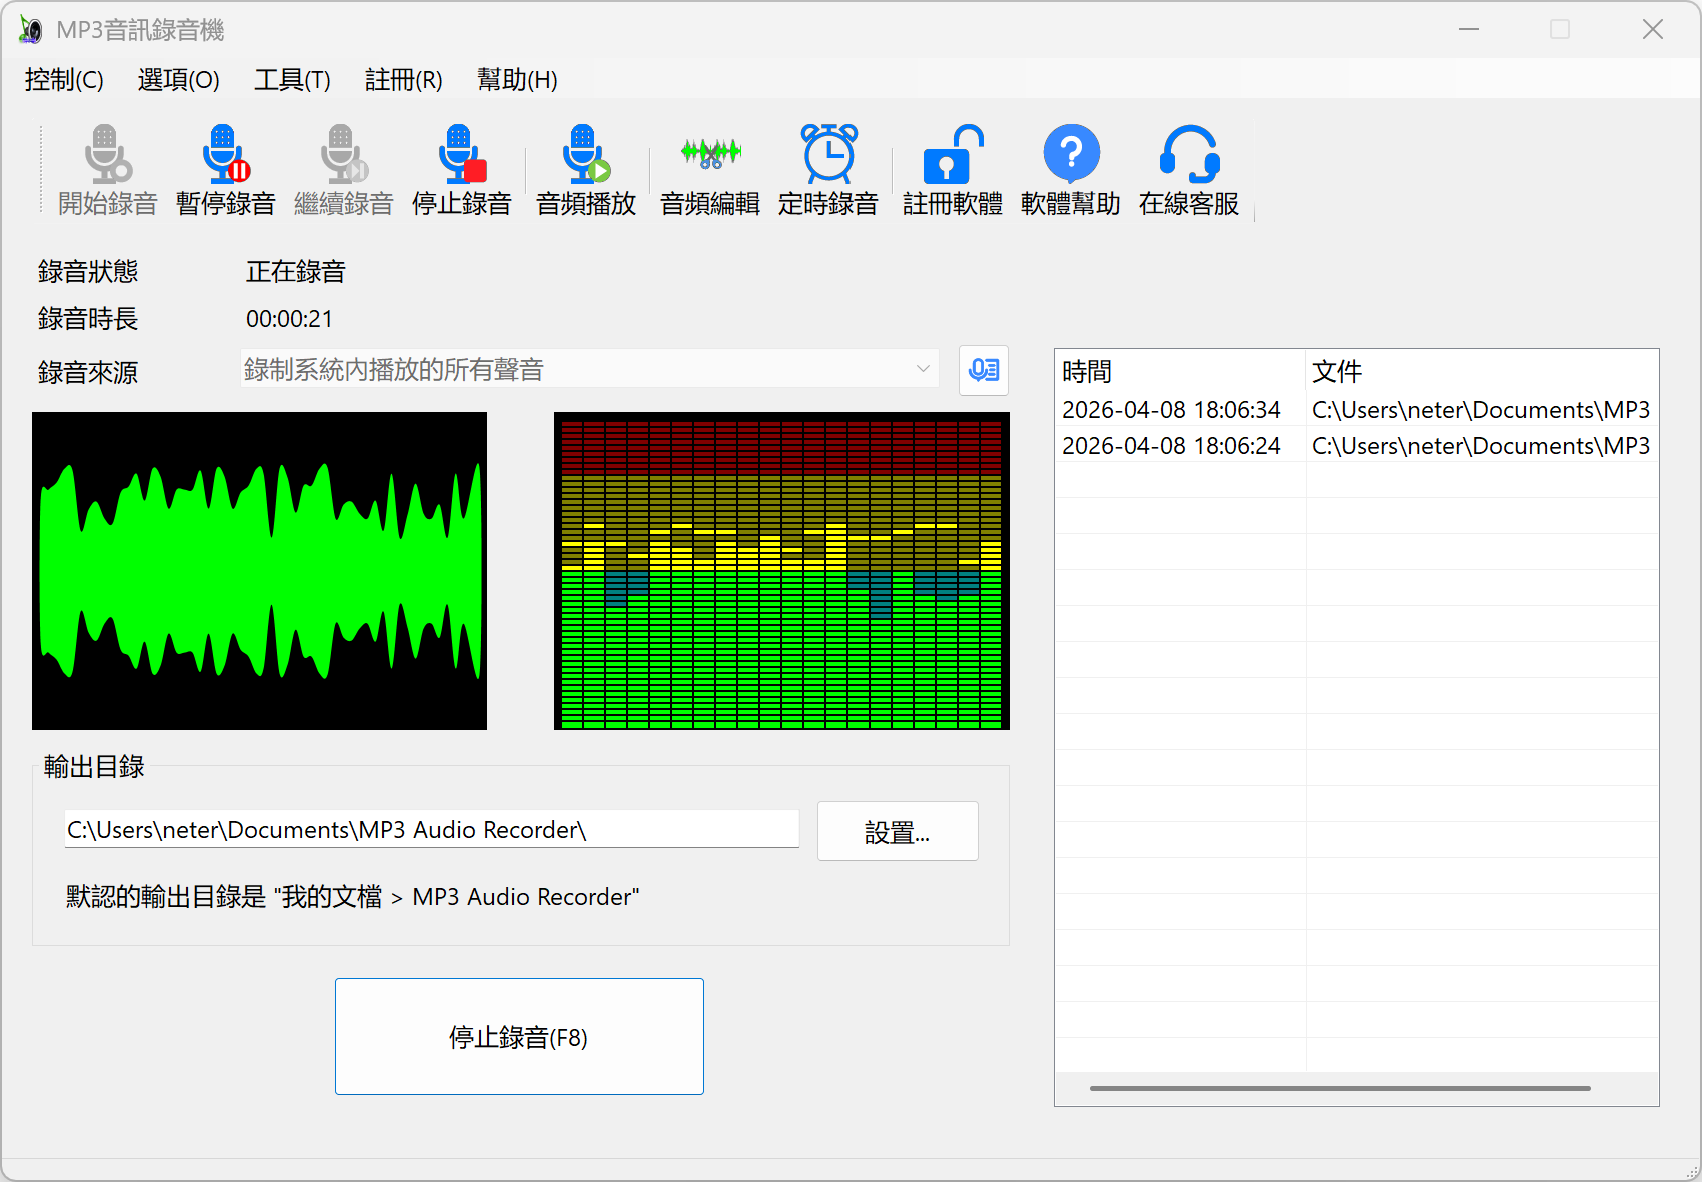Viewport: 1702px width, 1182px height.
Task: Click the 設置... output directory button
Action: click(897, 831)
